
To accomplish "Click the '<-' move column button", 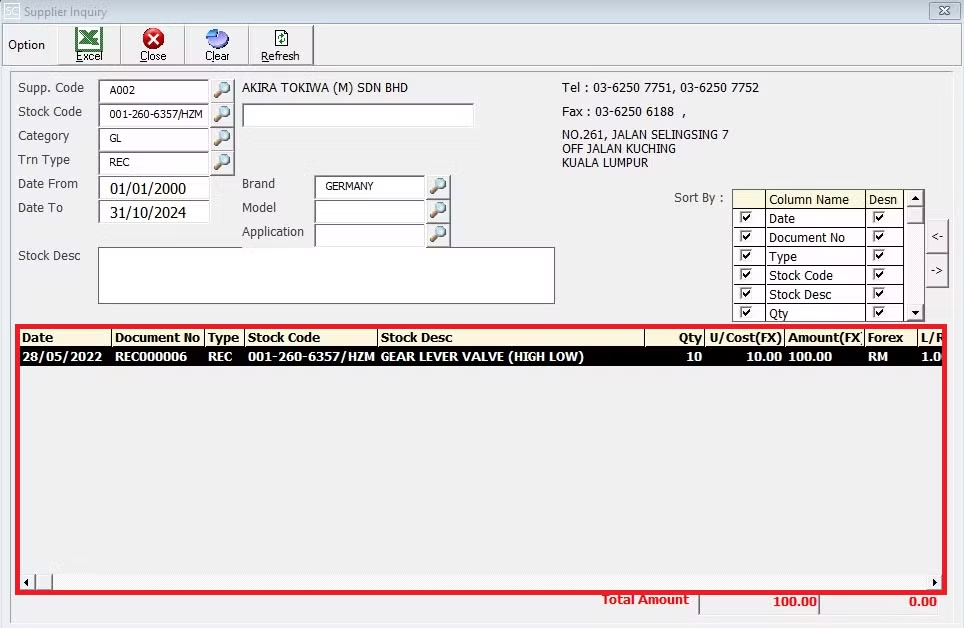I will click(936, 236).
